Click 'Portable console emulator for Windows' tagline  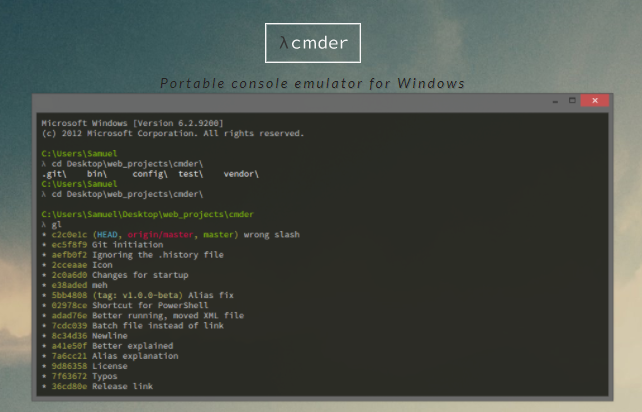pyautogui.click(x=312, y=83)
